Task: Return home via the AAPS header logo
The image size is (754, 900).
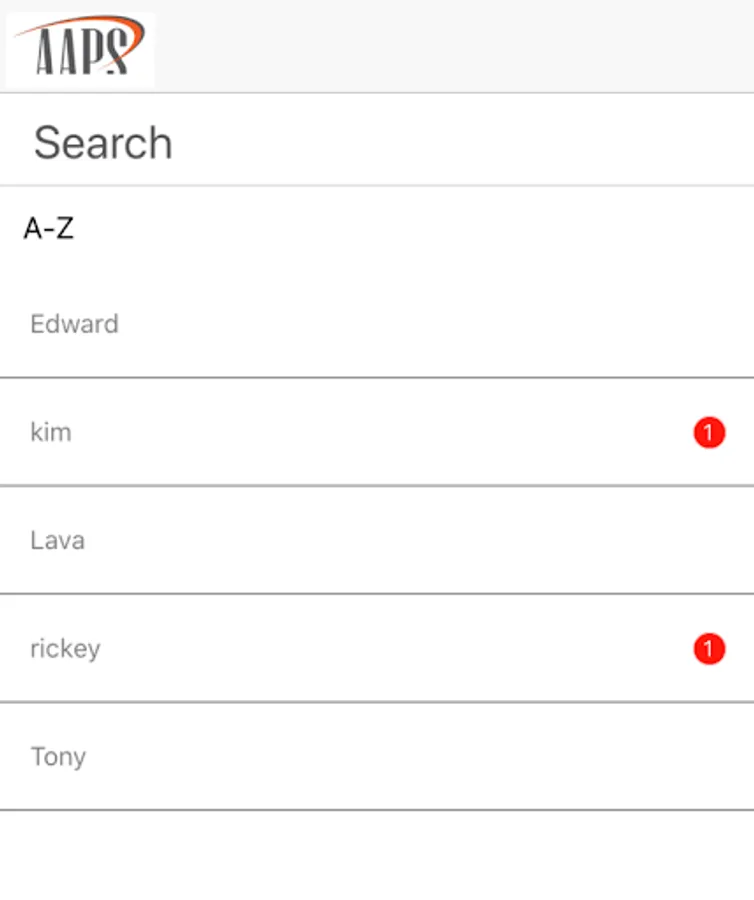Action: (80, 47)
